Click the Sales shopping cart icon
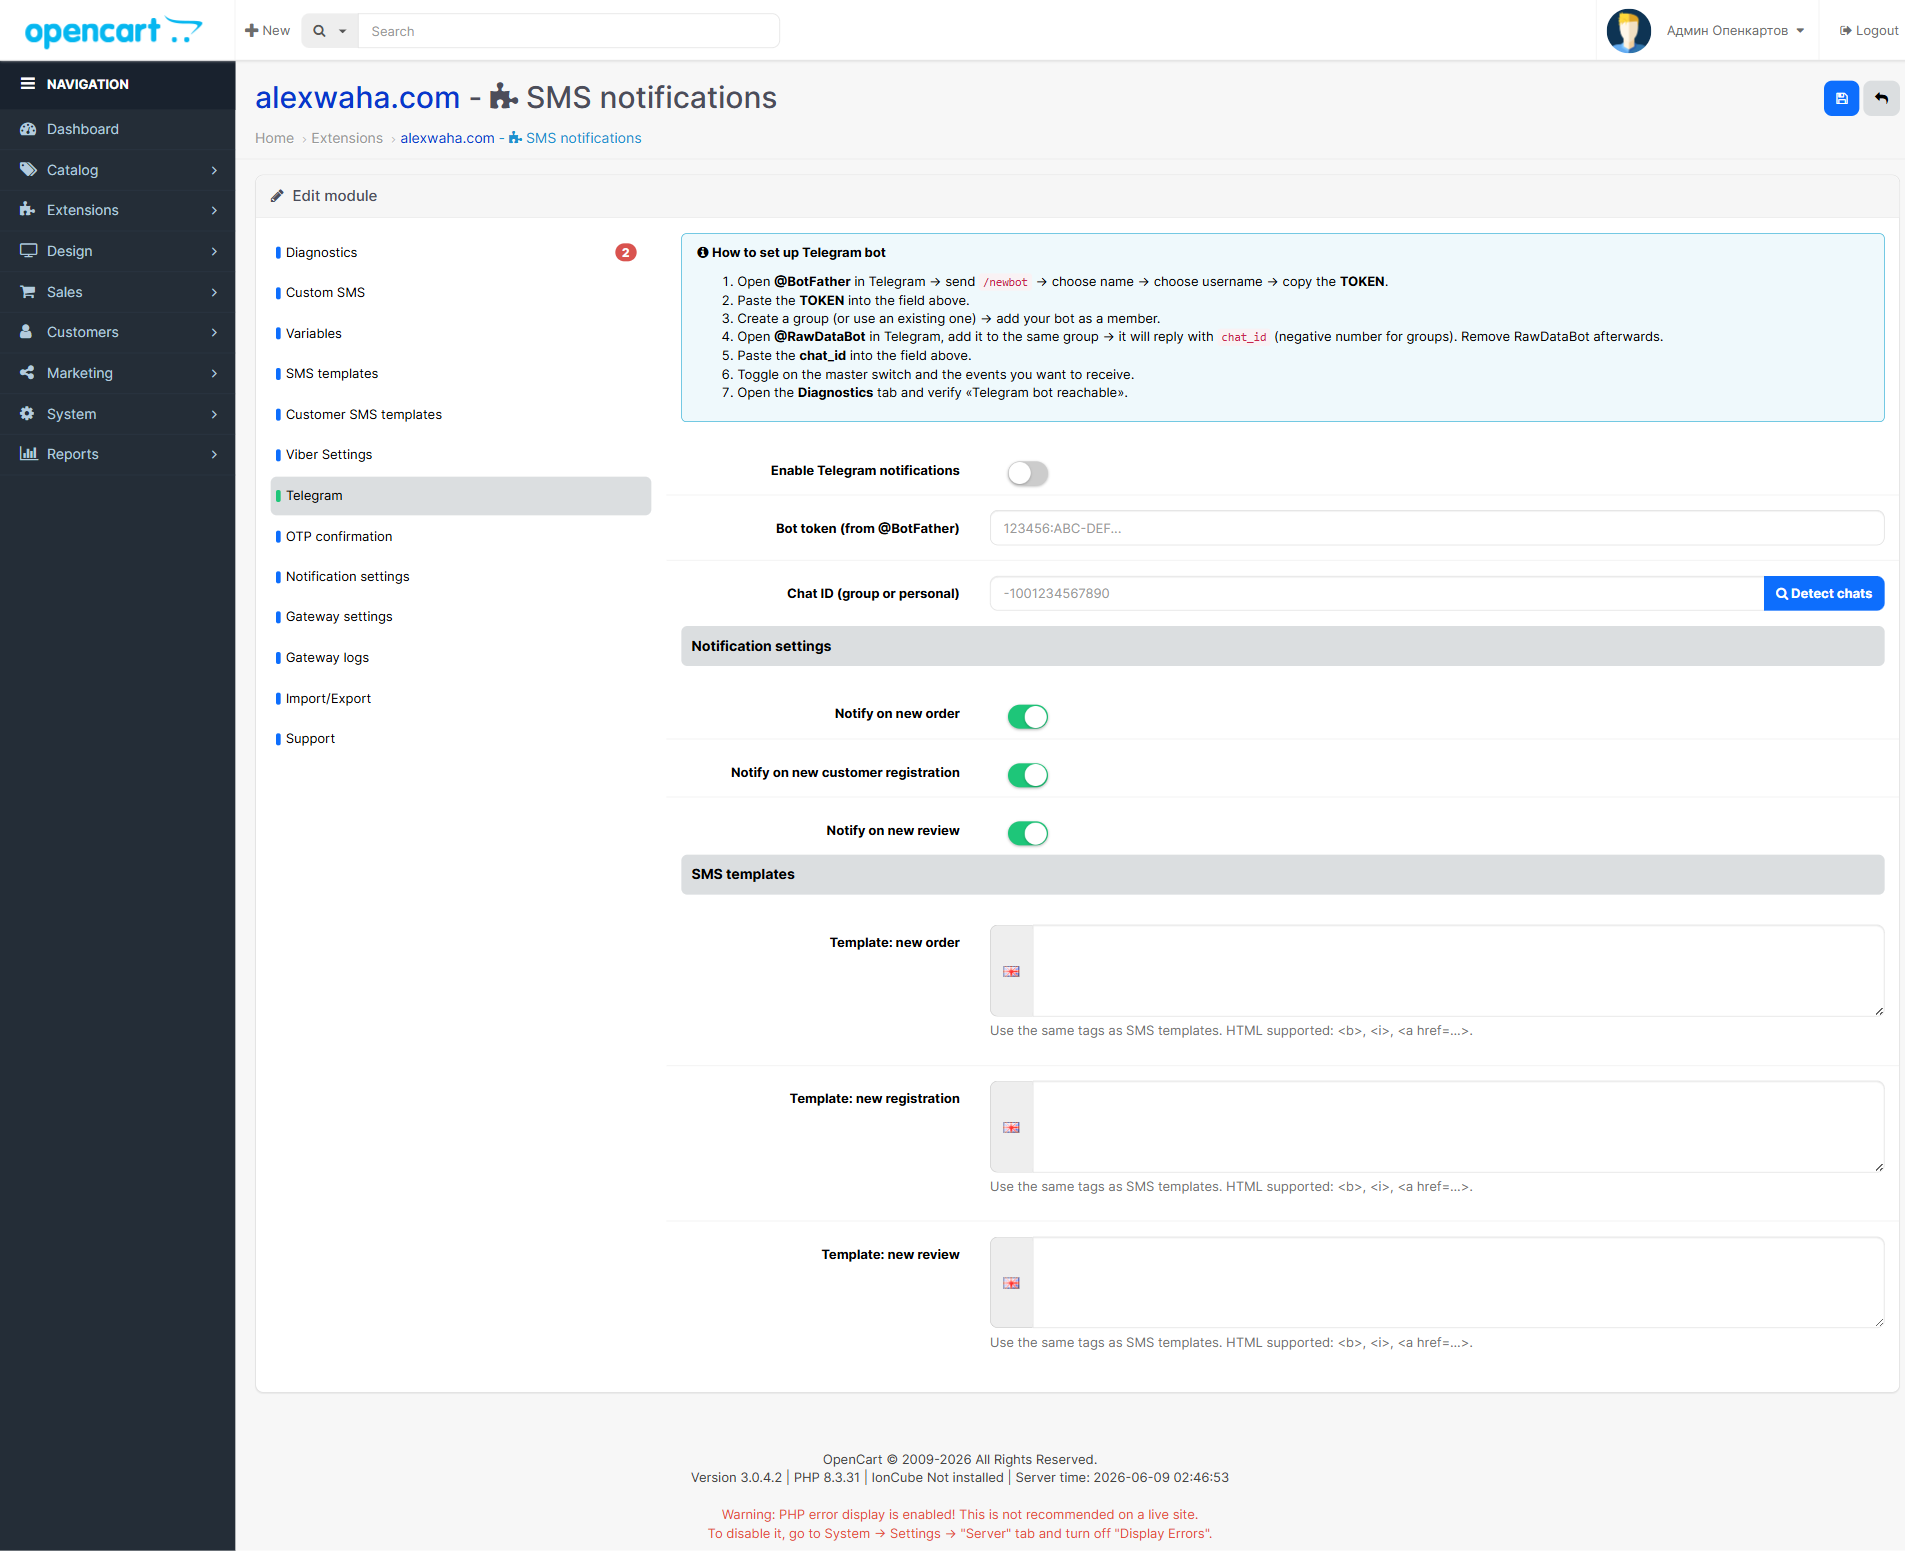The height and width of the screenshot is (1551, 1905). [x=28, y=292]
